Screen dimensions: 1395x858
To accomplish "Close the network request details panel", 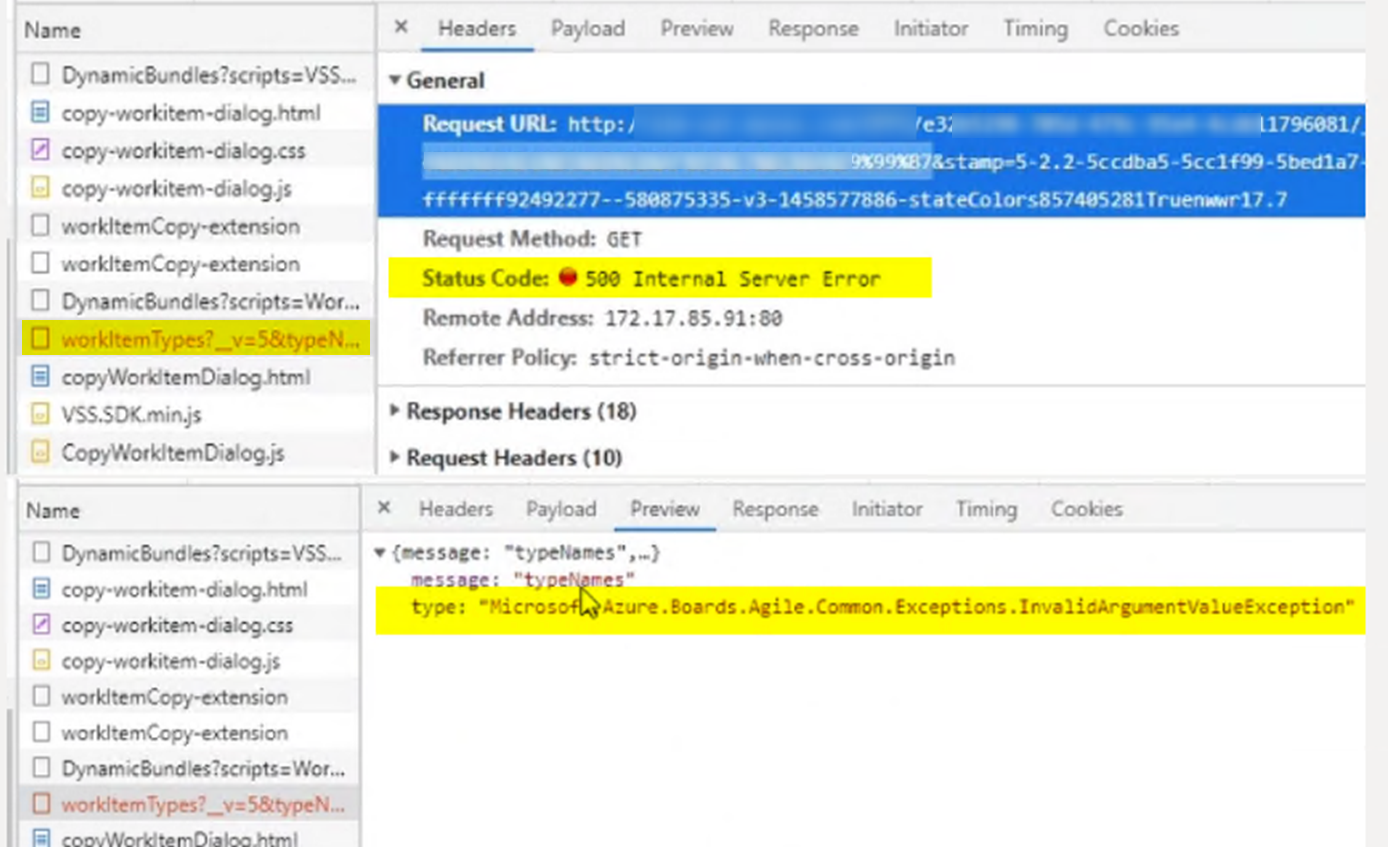I will [400, 28].
